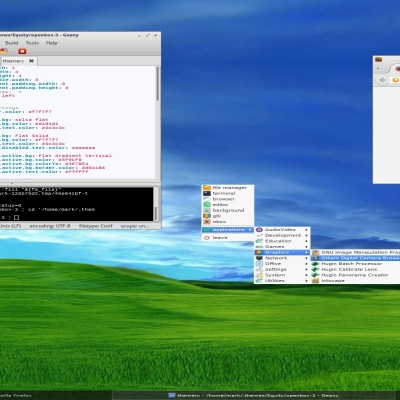
Task: Click the Geany terminal pane scrollbar
Action: [x=155, y=204]
